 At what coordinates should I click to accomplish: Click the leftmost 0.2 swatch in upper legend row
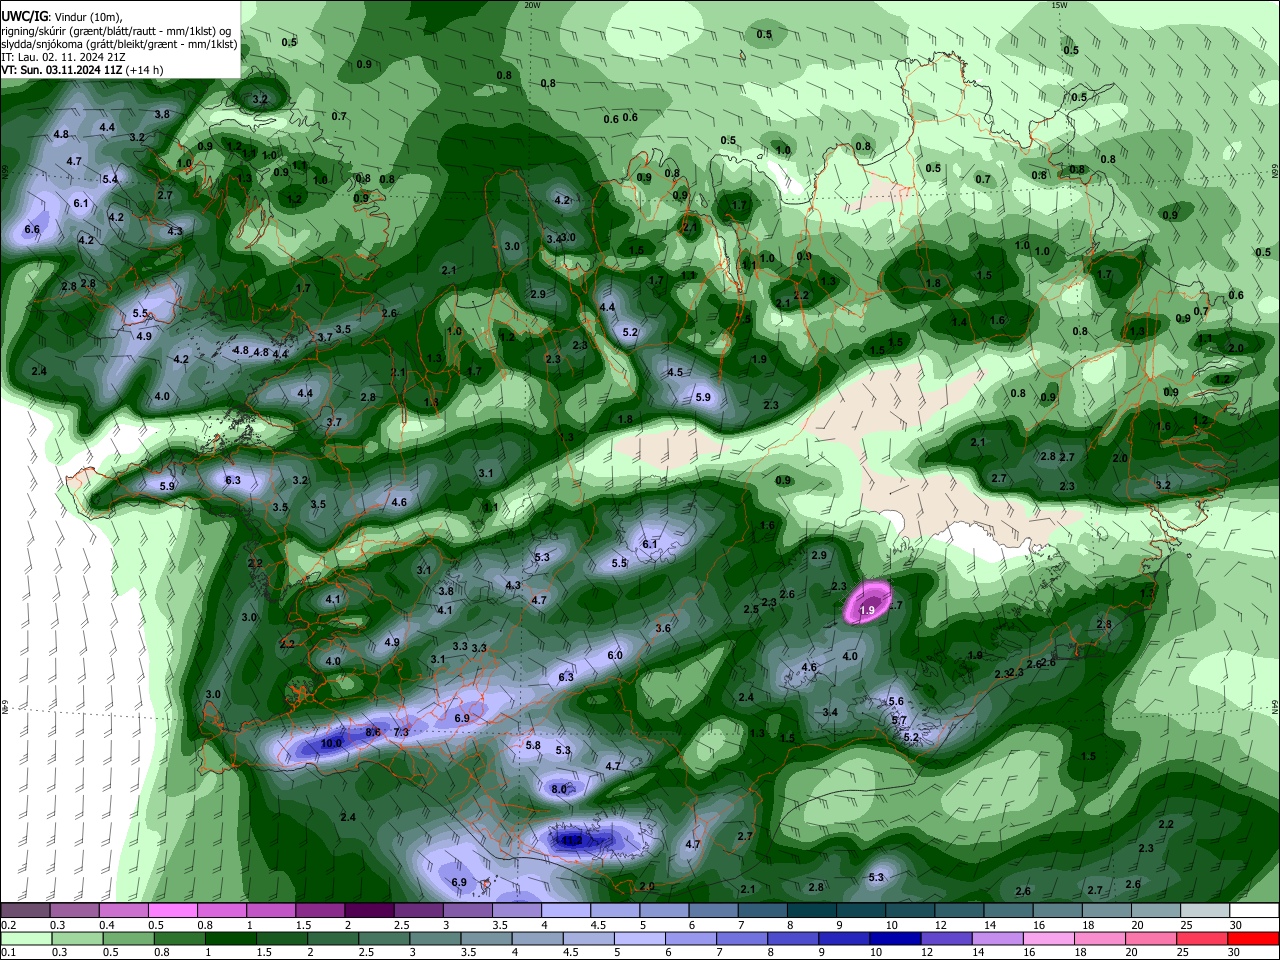pyautogui.click(x=25, y=910)
